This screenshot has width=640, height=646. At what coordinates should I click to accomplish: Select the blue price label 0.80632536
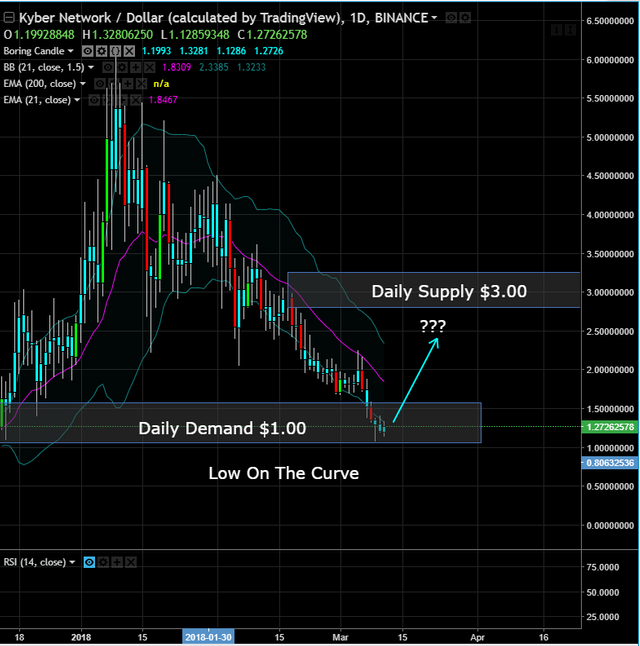click(610, 463)
